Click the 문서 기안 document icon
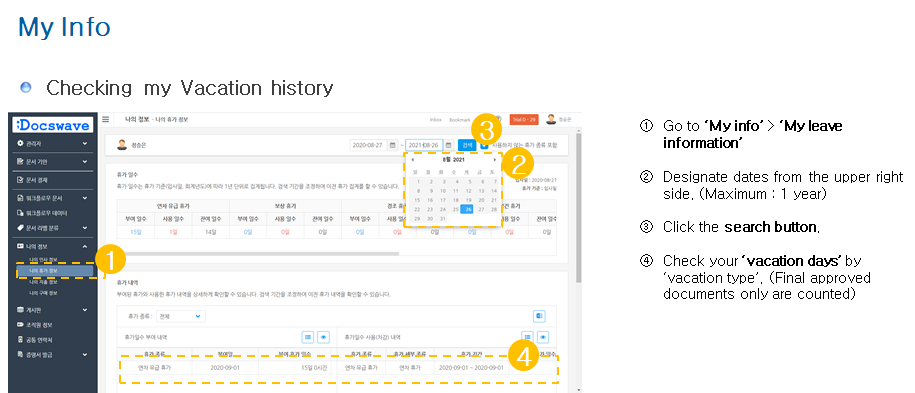This screenshot has width=915, height=393. tap(20, 161)
